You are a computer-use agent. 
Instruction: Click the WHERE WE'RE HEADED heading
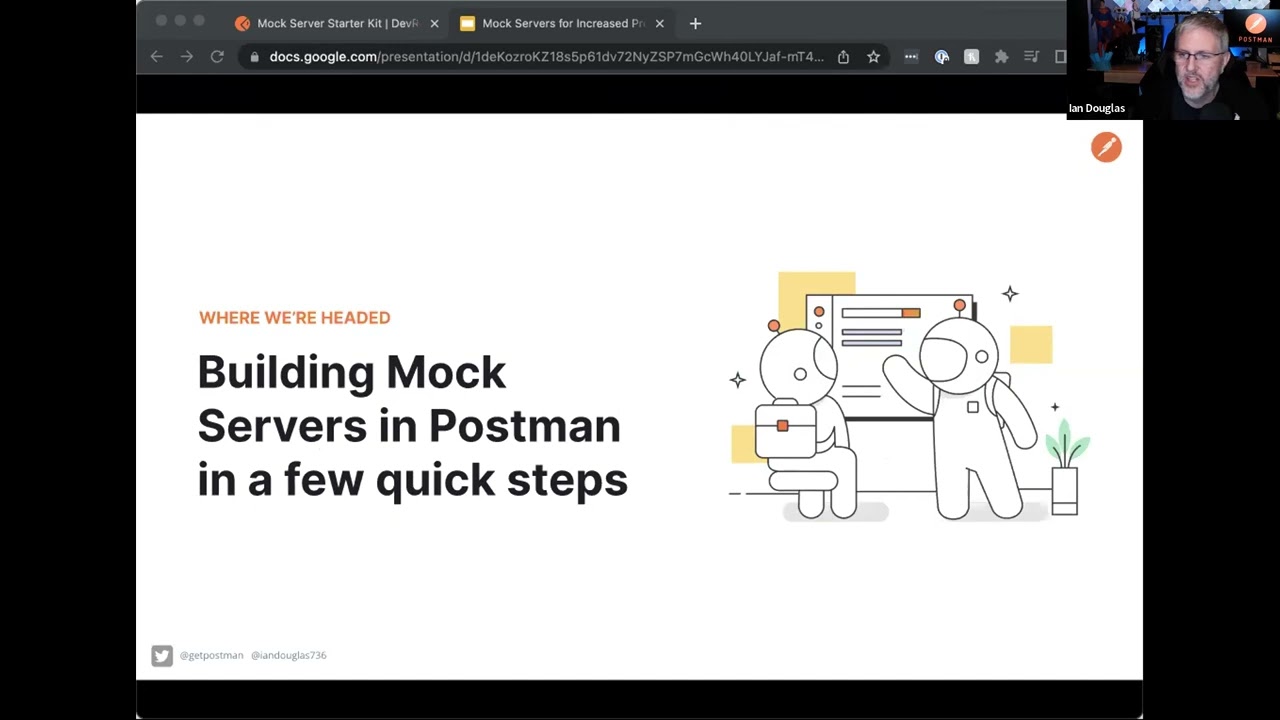pyautogui.click(x=294, y=317)
